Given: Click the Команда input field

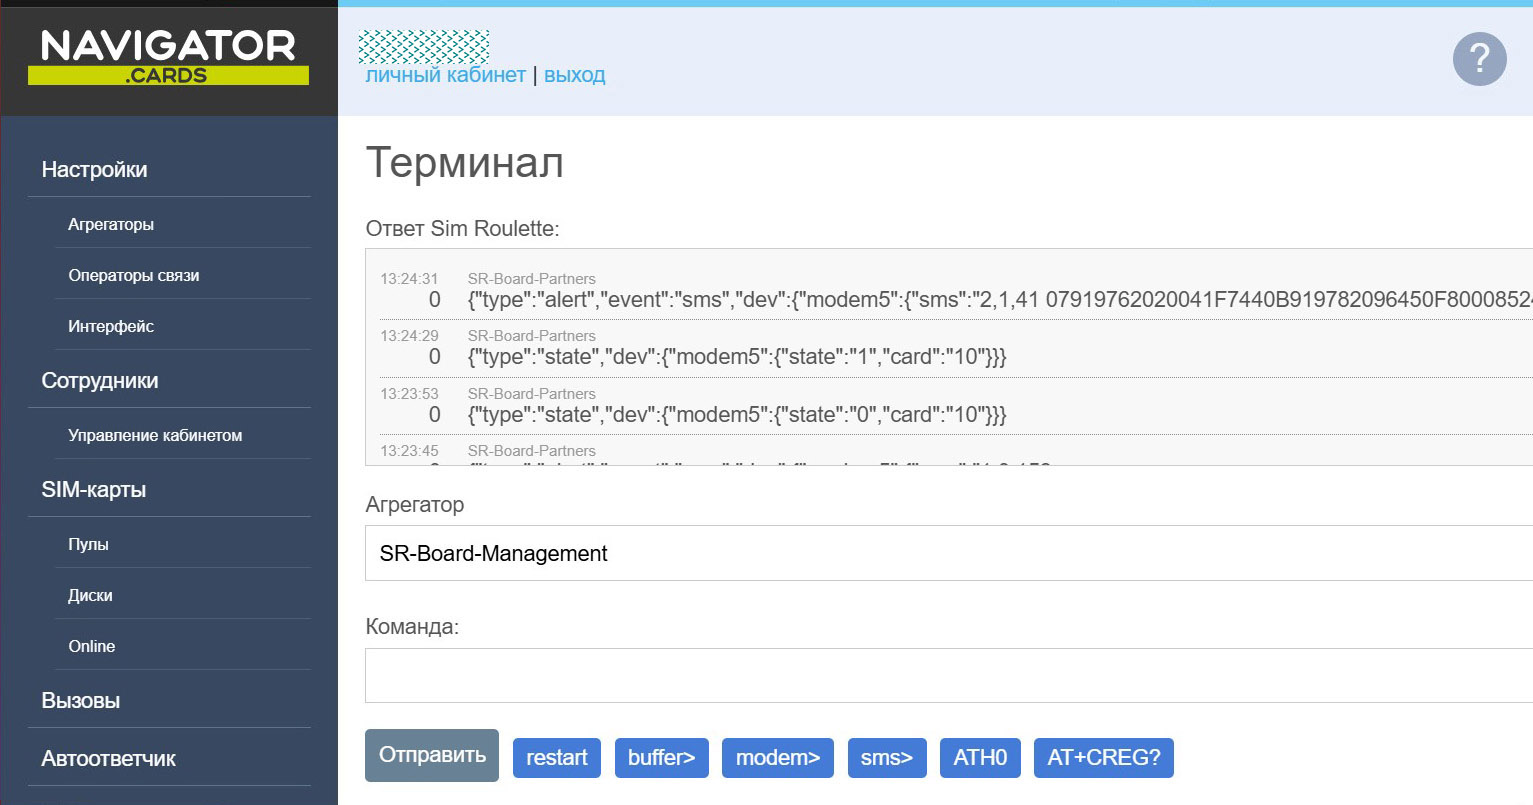Looking at the screenshot, I should point(948,675).
